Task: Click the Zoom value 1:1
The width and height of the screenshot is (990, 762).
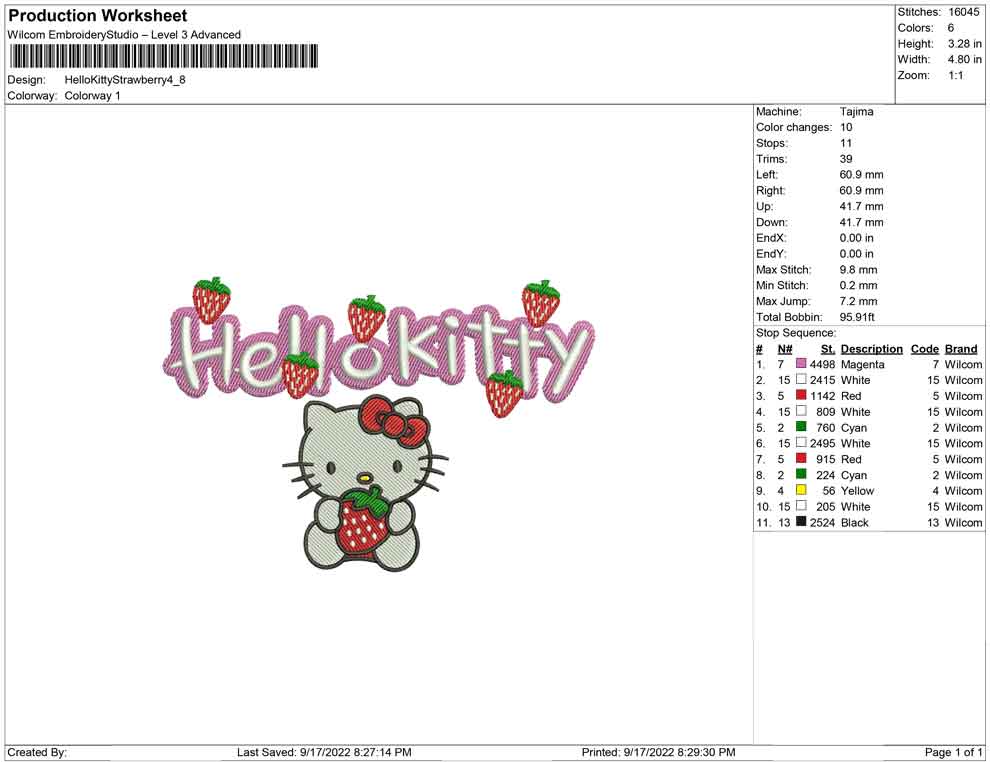Action: tap(956, 75)
